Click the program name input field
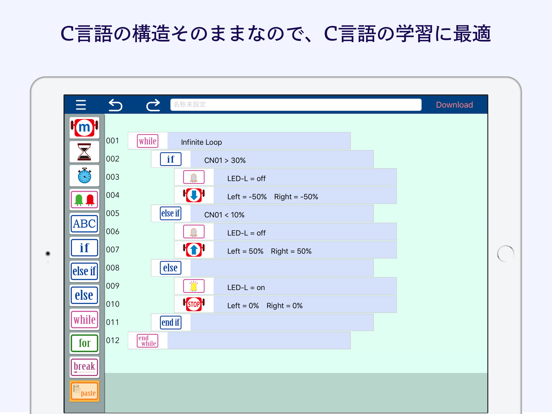The height and width of the screenshot is (414, 552). tap(296, 105)
